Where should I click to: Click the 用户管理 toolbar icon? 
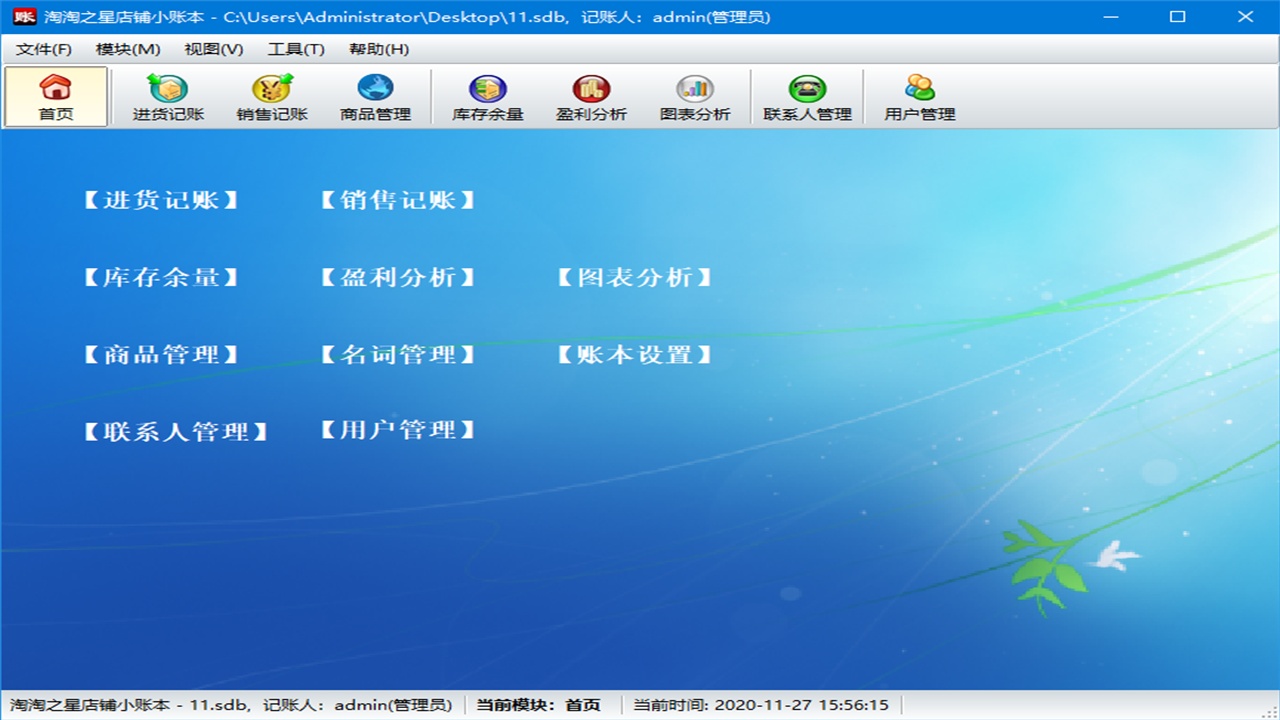click(917, 96)
